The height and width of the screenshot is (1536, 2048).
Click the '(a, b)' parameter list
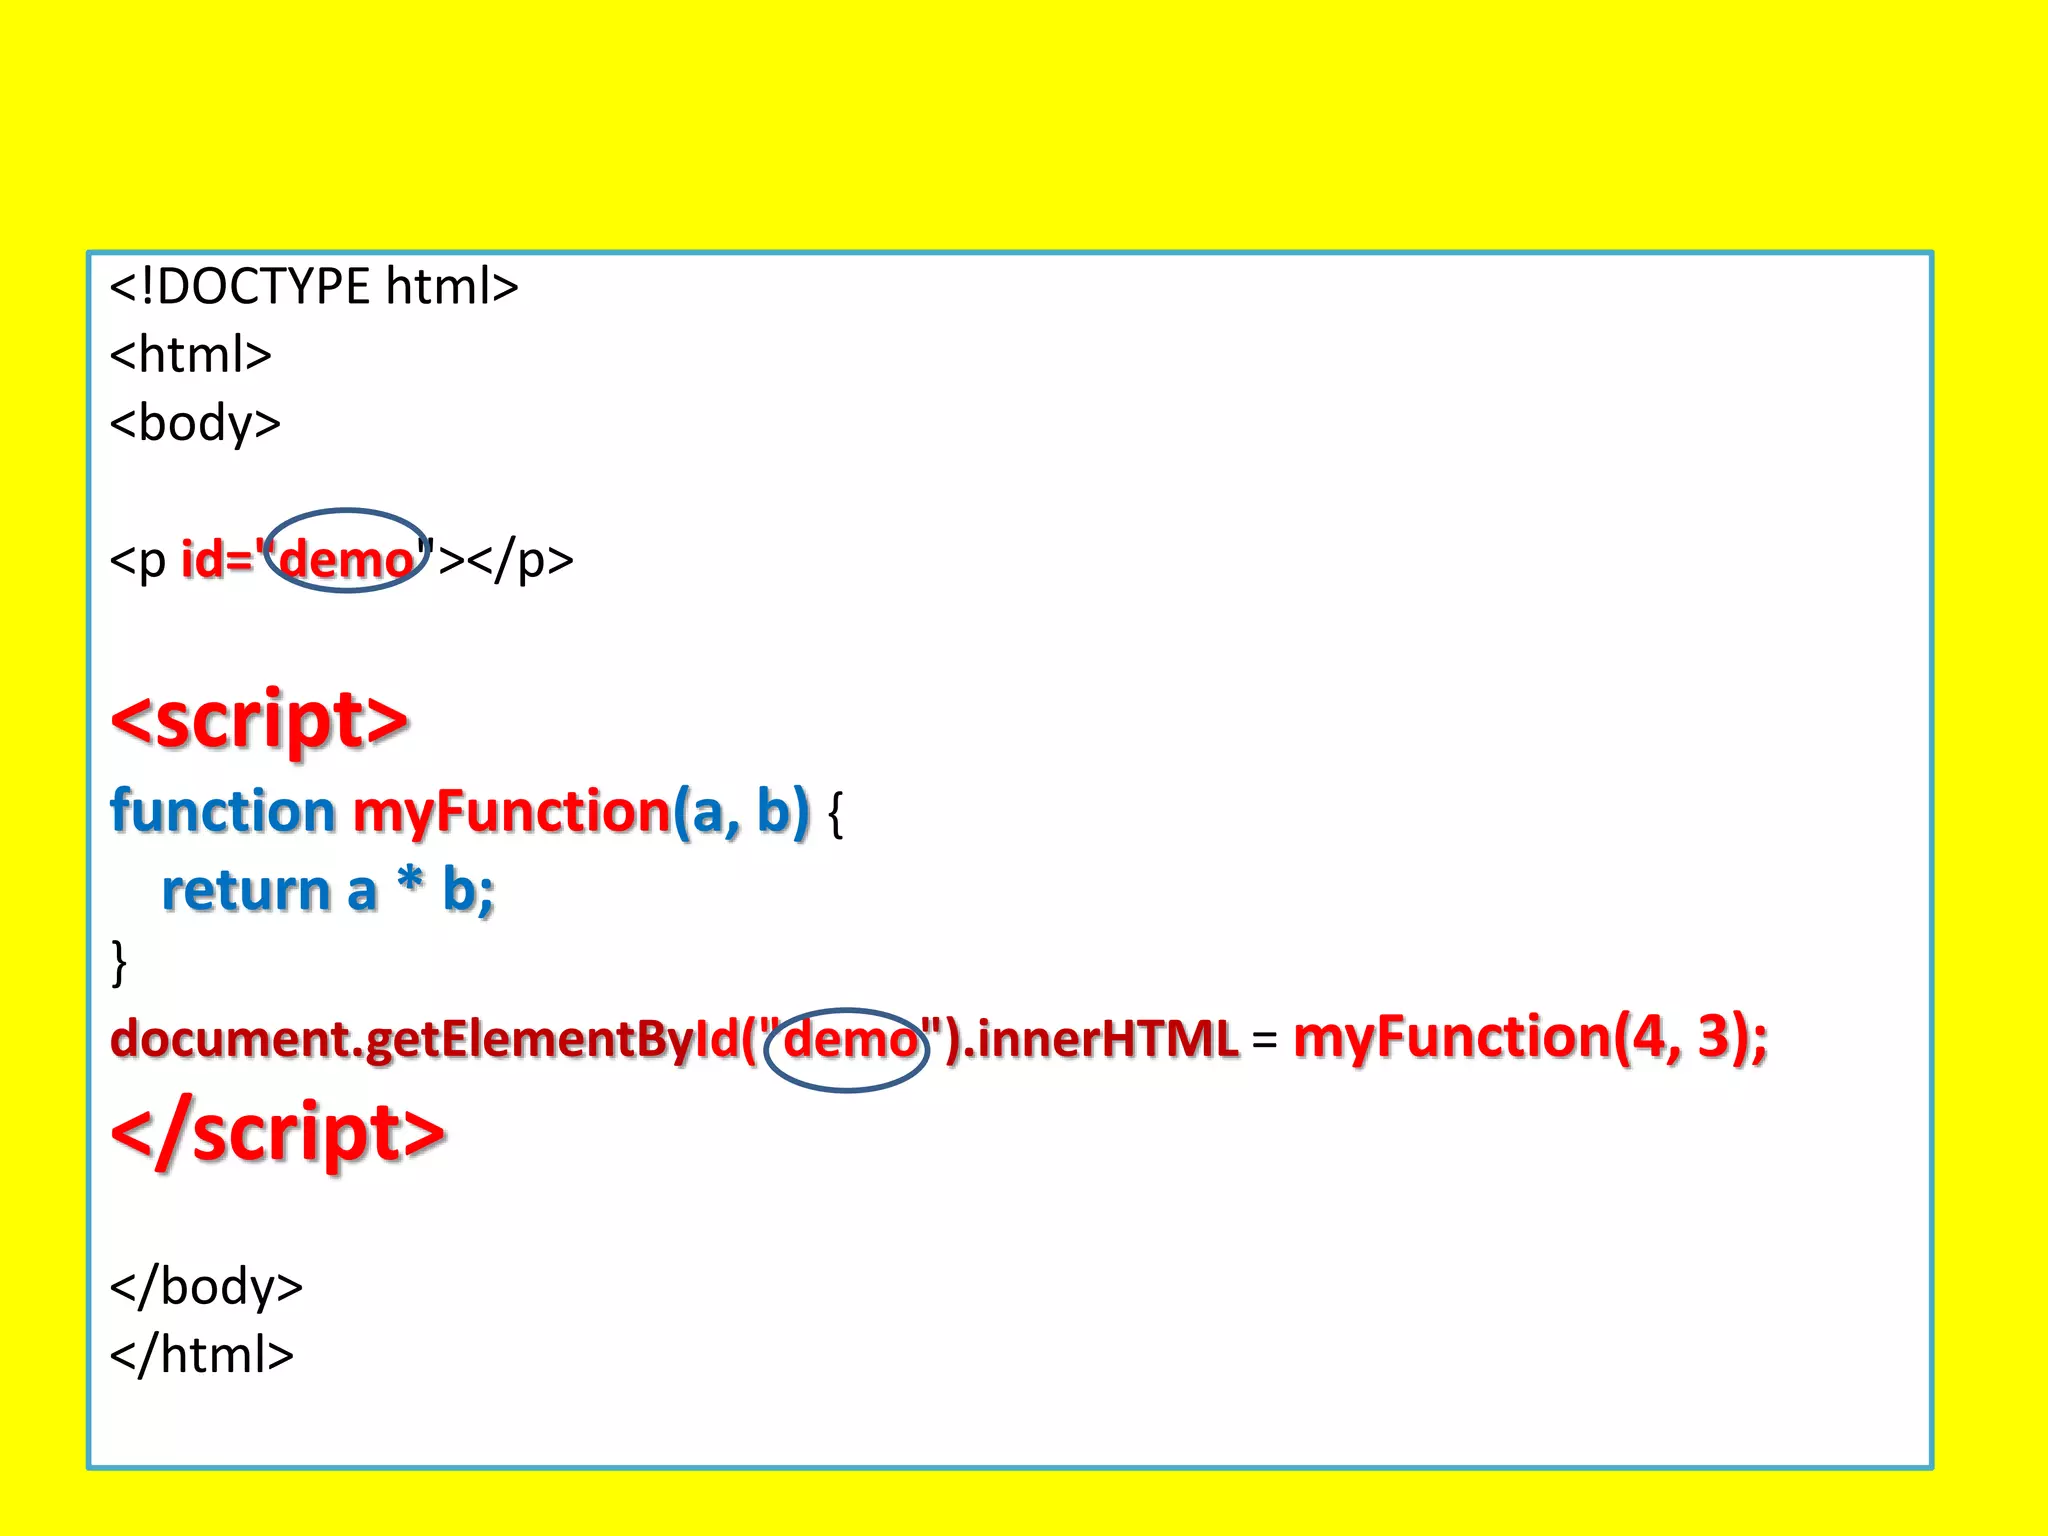(741, 811)
